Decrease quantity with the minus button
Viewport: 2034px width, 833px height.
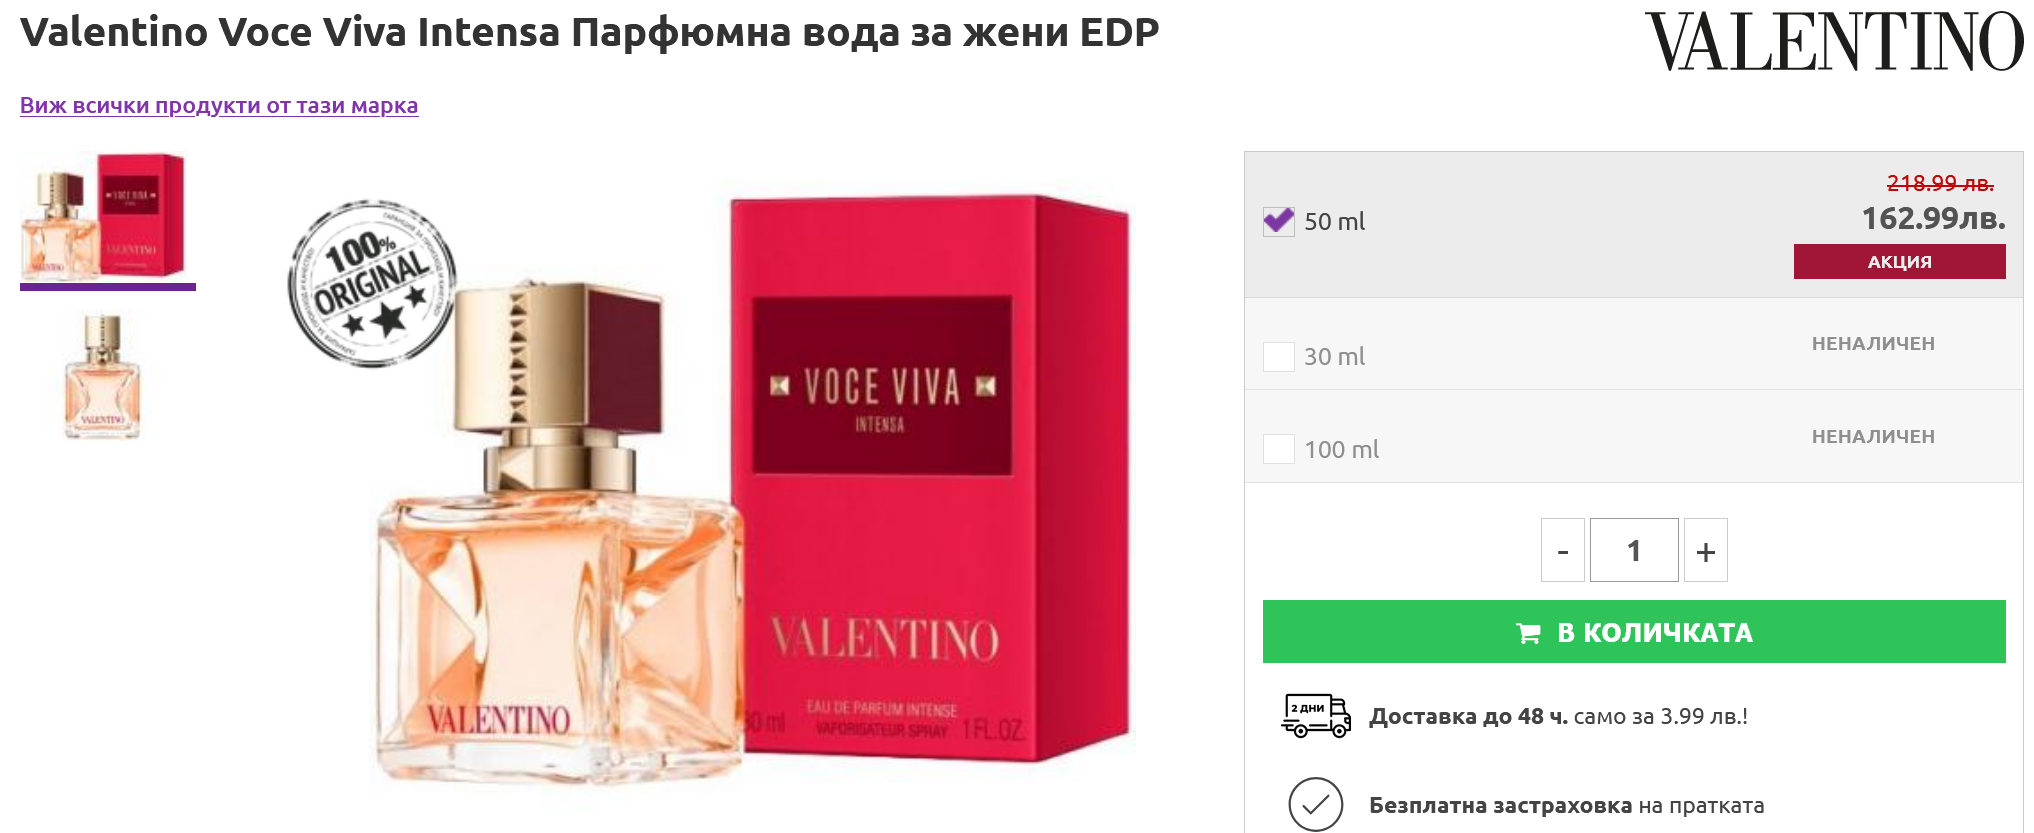(x=1563, y=550)
